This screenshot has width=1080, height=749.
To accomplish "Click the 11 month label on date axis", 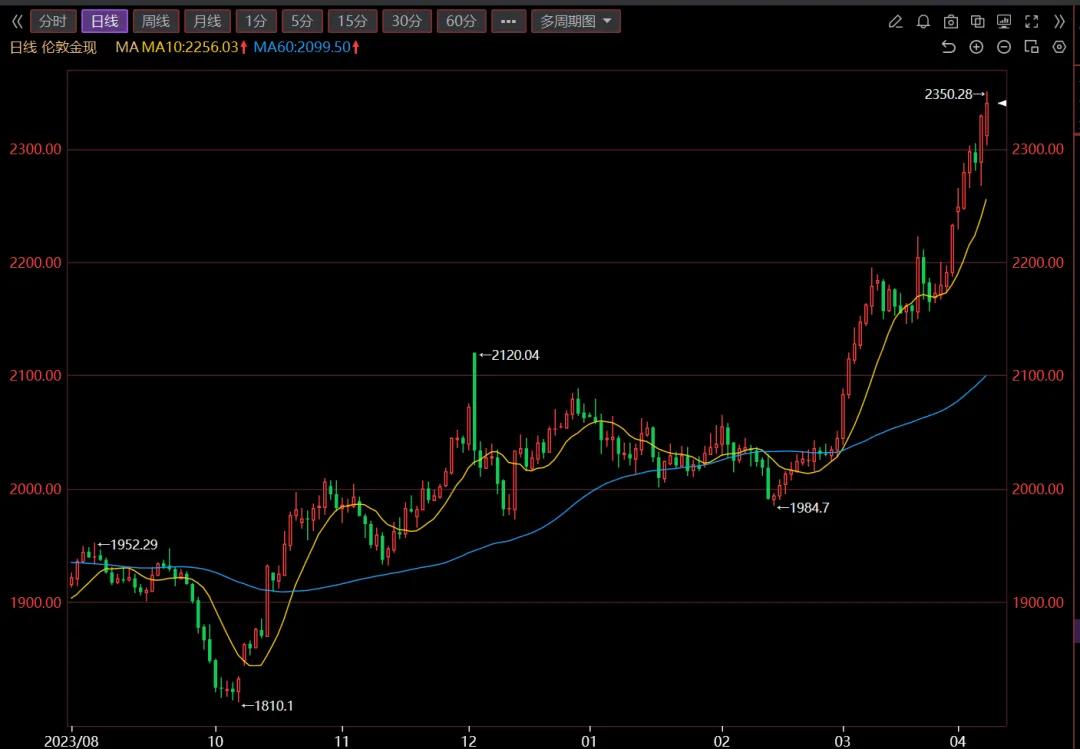I will point(342,741).
